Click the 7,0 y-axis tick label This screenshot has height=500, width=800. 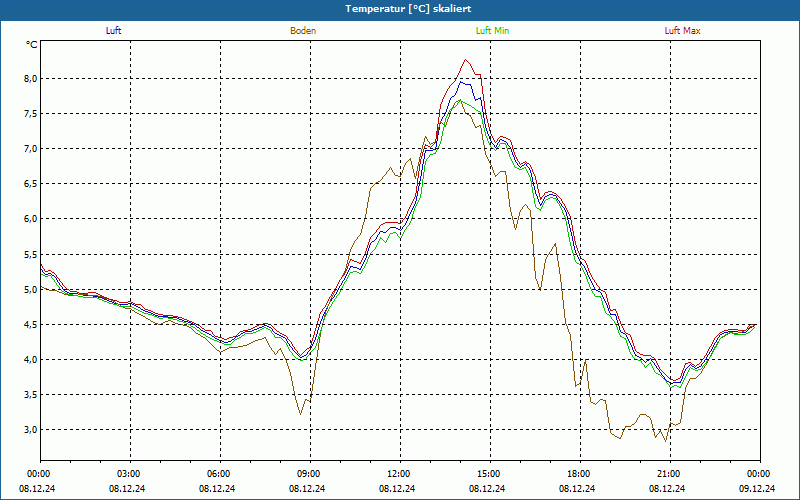pyautogui.click(x=30, y=149)
